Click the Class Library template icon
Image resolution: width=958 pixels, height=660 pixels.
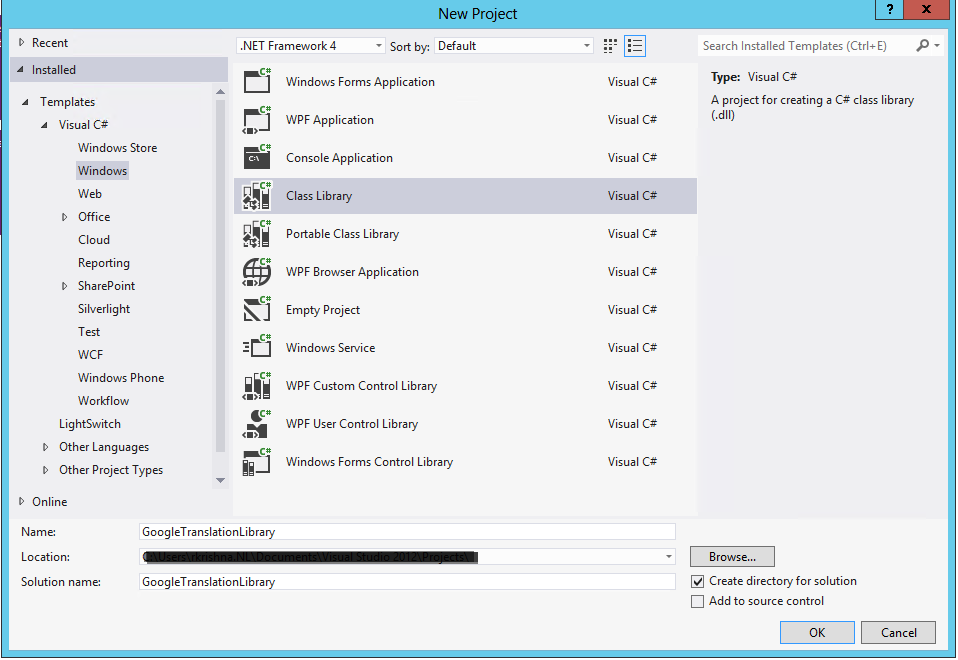point(256,195)
